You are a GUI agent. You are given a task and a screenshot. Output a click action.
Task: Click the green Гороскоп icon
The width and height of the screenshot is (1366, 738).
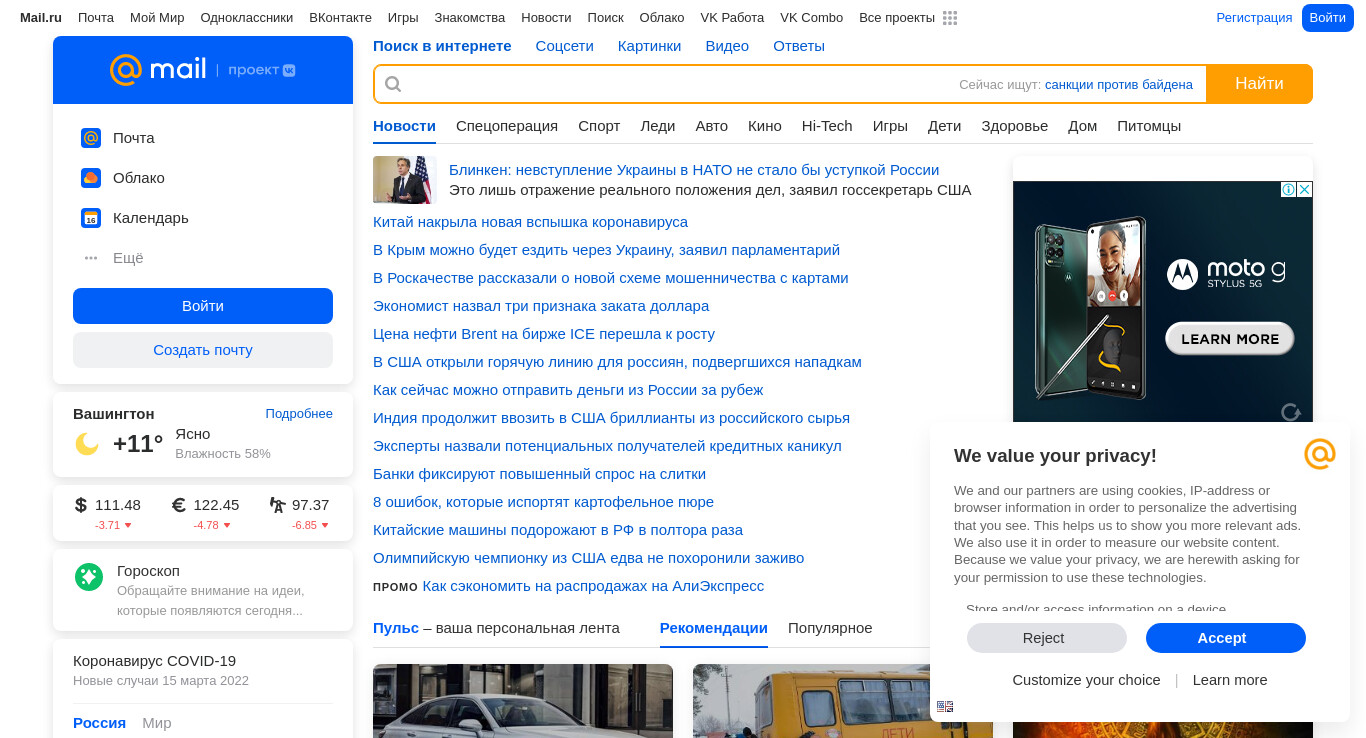pyautogui.click(x=89, y=577)
